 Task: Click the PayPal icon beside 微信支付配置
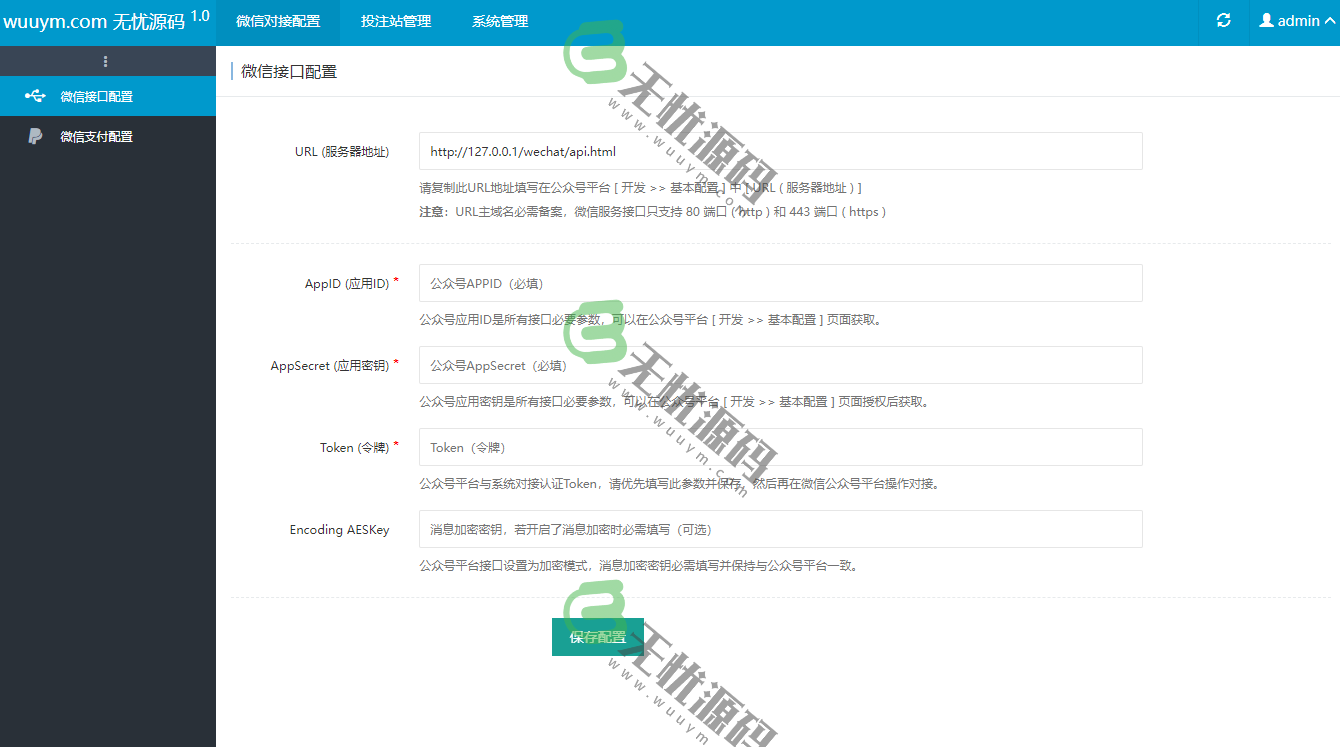35,136
